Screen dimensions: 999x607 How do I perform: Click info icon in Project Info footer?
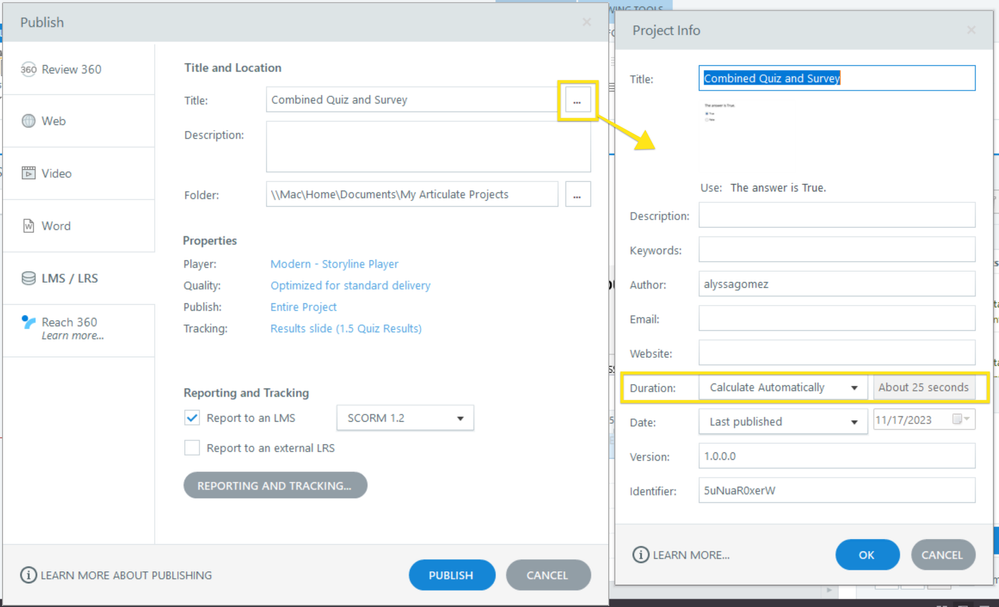coord(640,555)
